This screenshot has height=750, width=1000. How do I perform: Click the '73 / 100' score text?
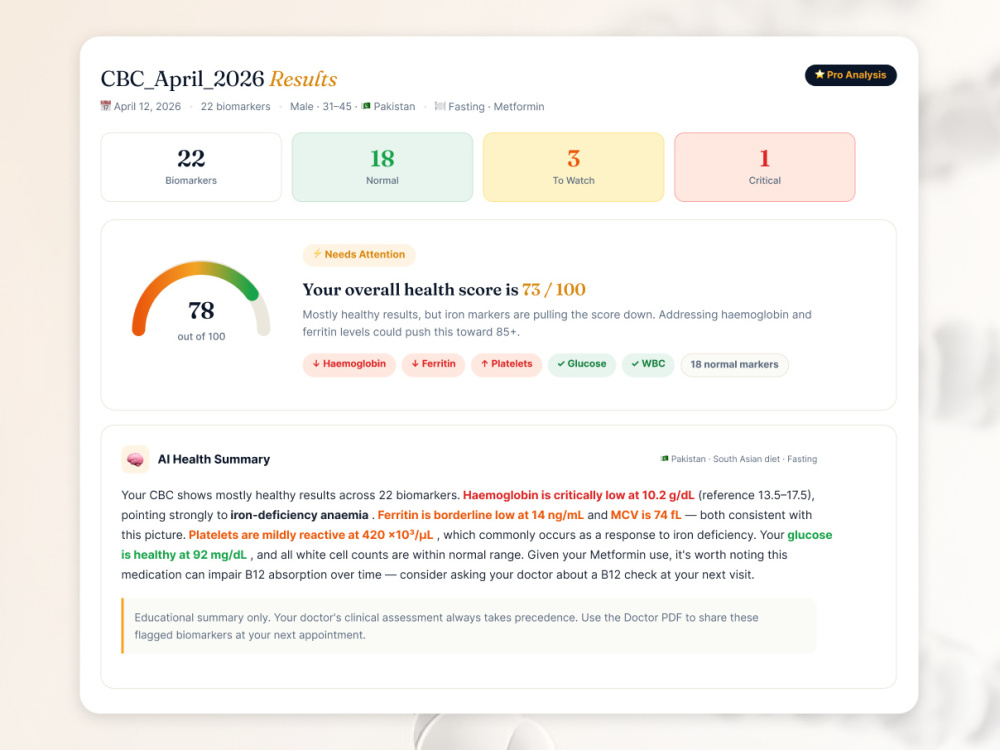pos(554,290)
